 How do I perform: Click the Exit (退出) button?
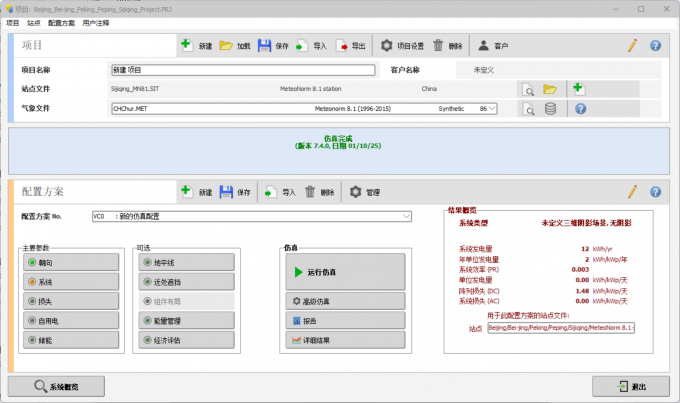pyautogui.click(x=631, y=386)
